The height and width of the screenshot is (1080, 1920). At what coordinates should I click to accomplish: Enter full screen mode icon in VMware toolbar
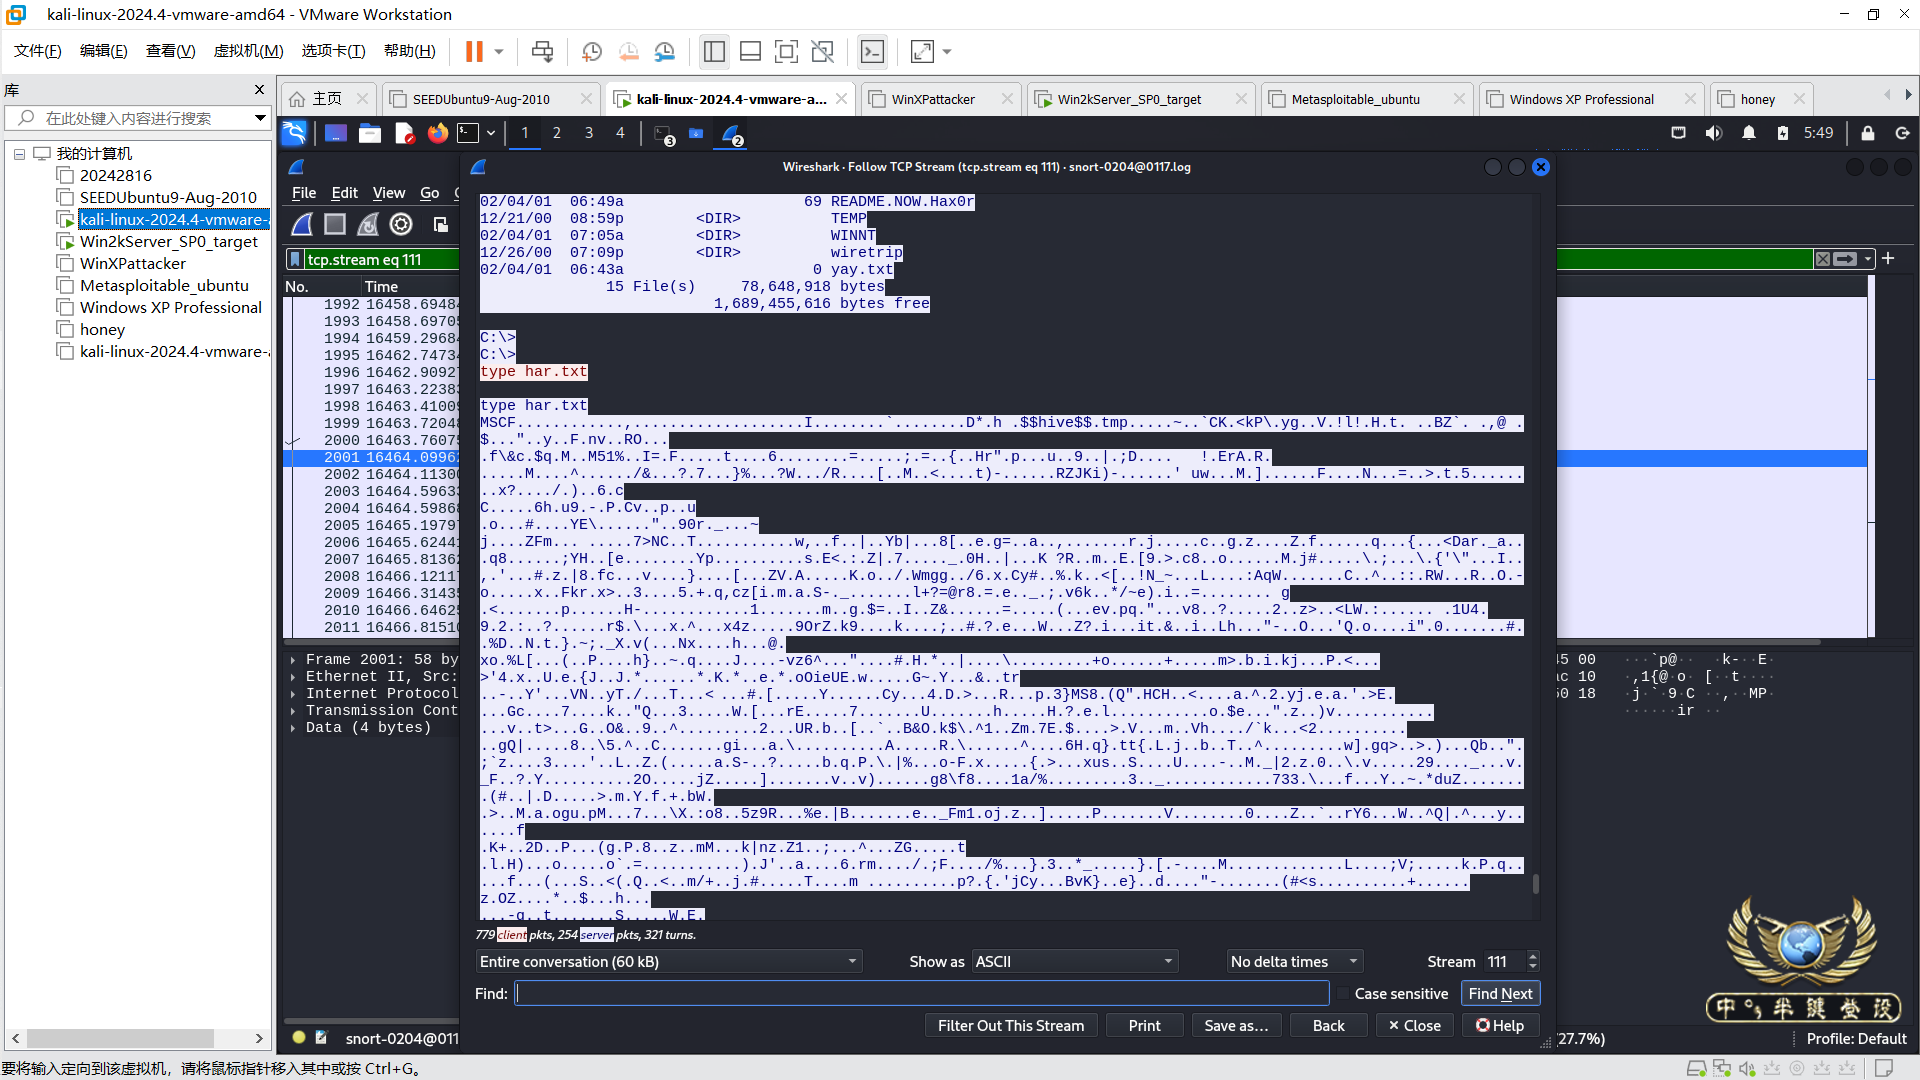786,51
